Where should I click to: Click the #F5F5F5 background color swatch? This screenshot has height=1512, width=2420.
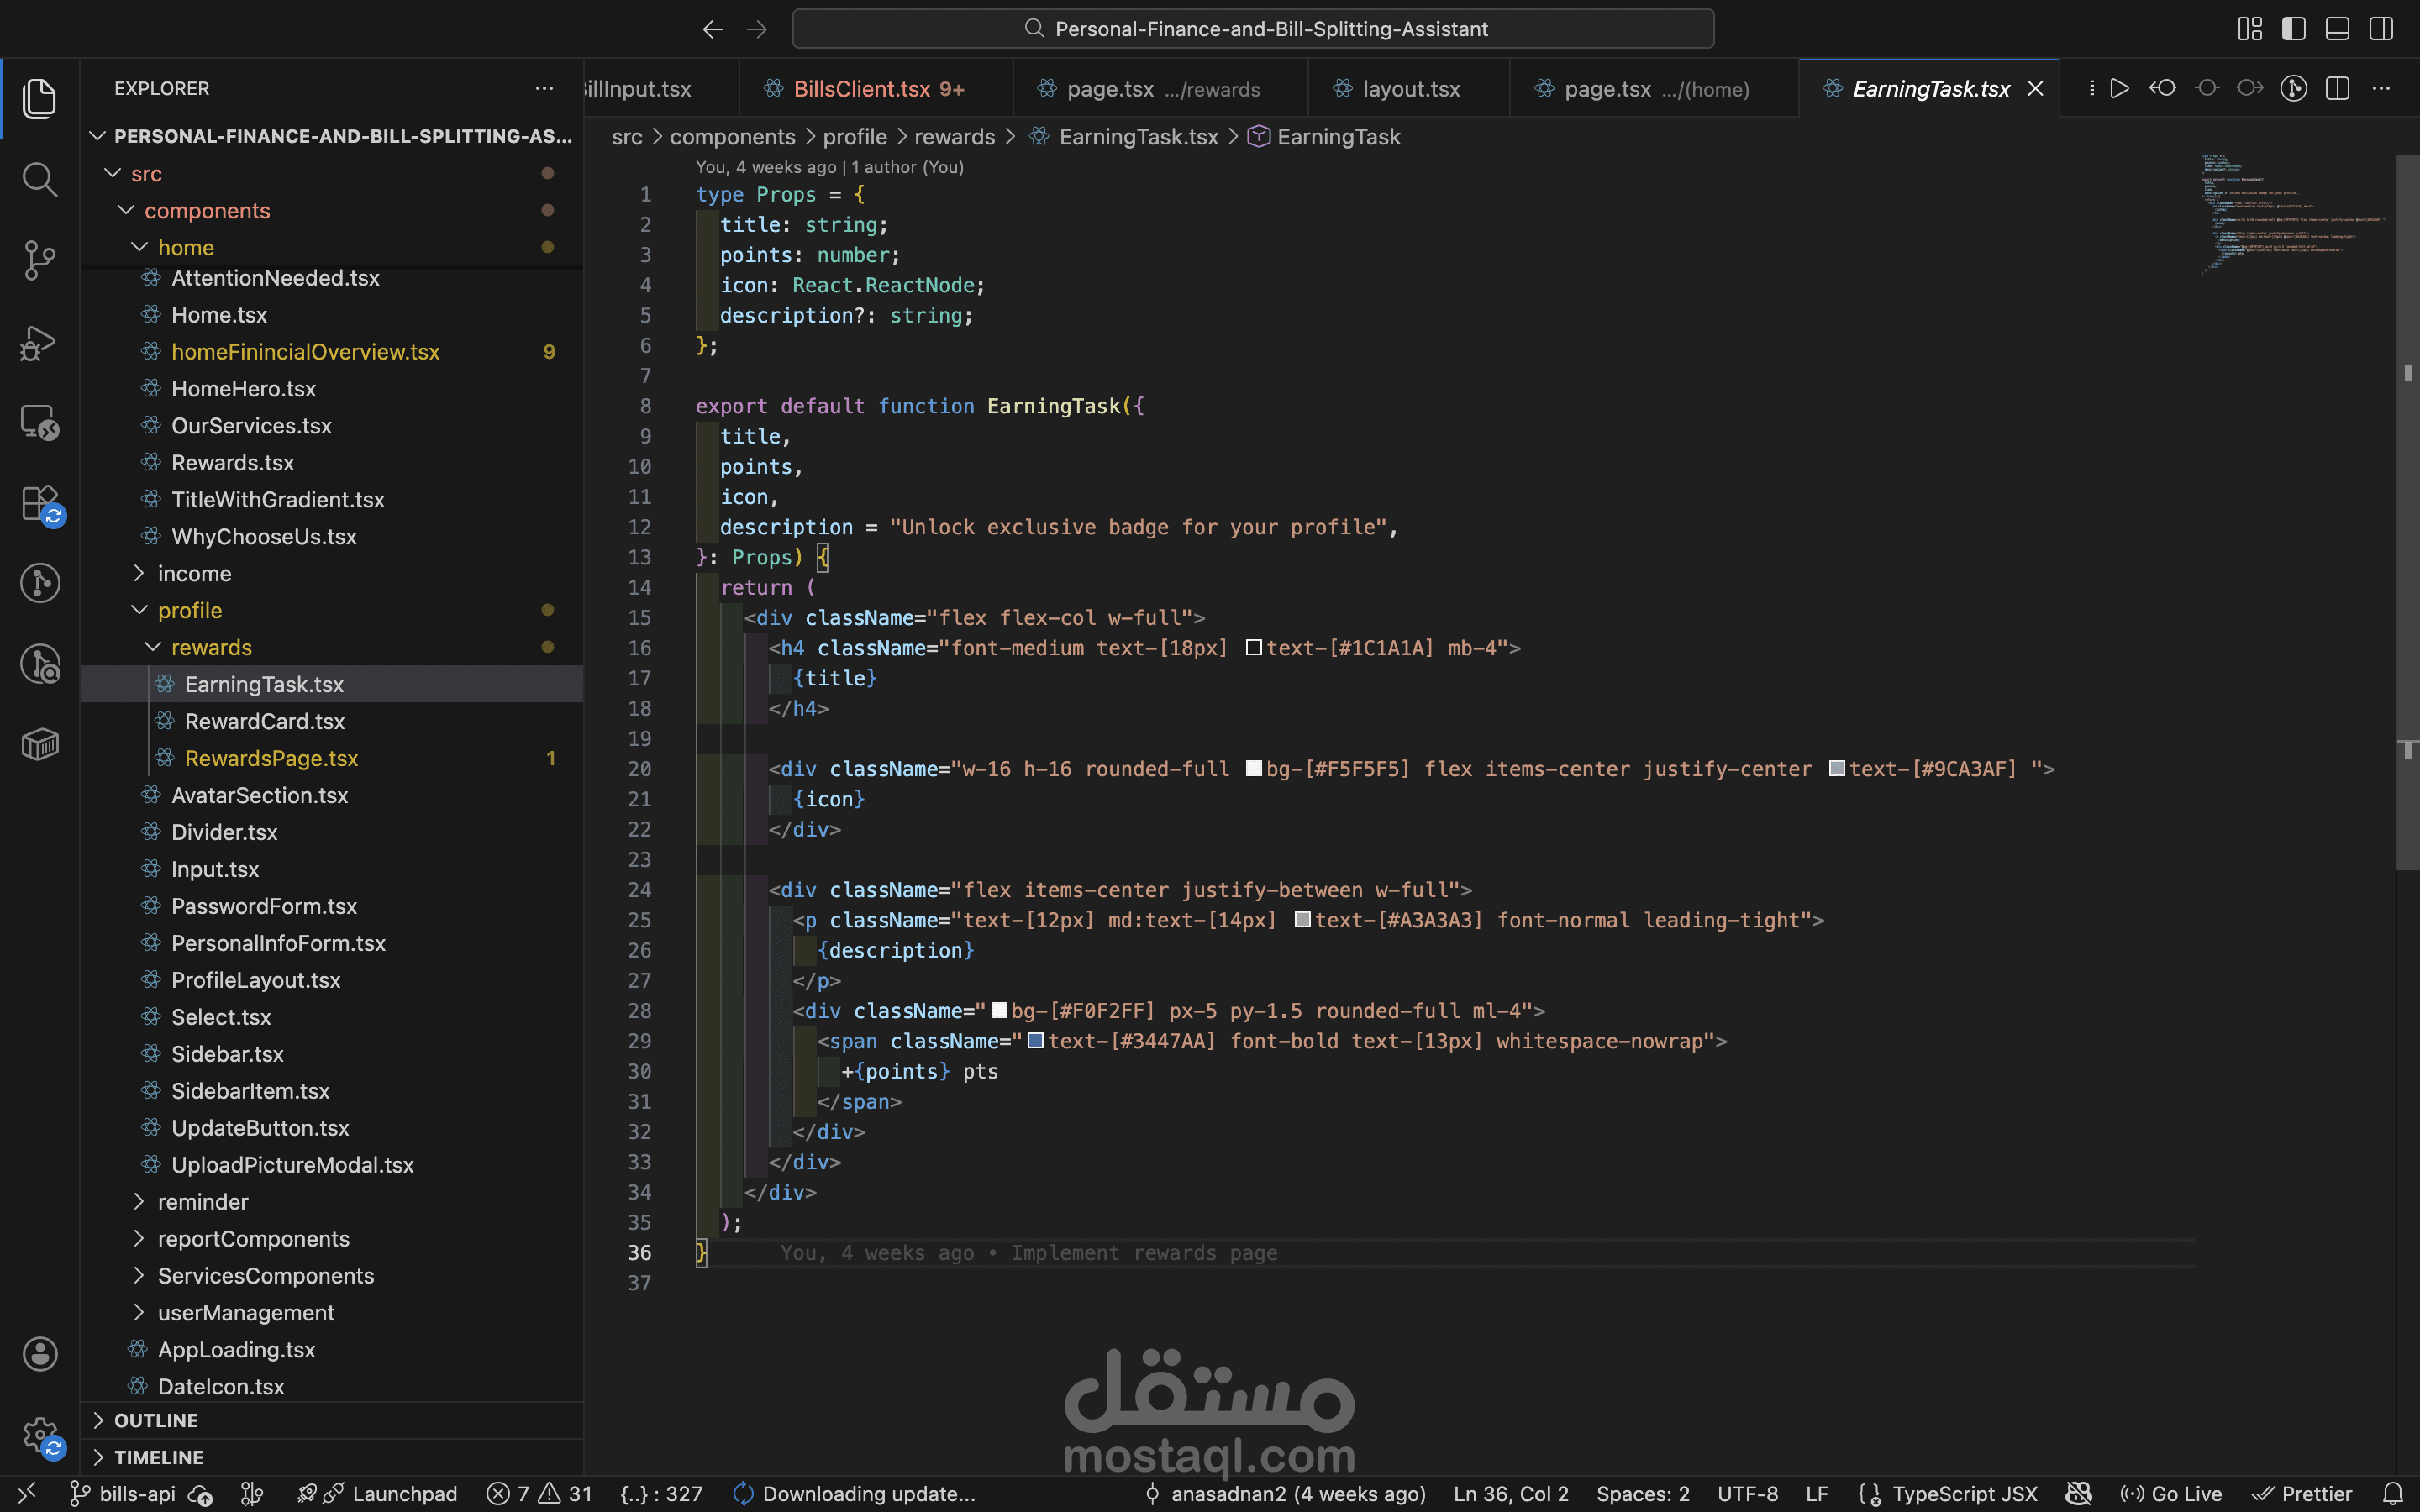coord(1253,769)
